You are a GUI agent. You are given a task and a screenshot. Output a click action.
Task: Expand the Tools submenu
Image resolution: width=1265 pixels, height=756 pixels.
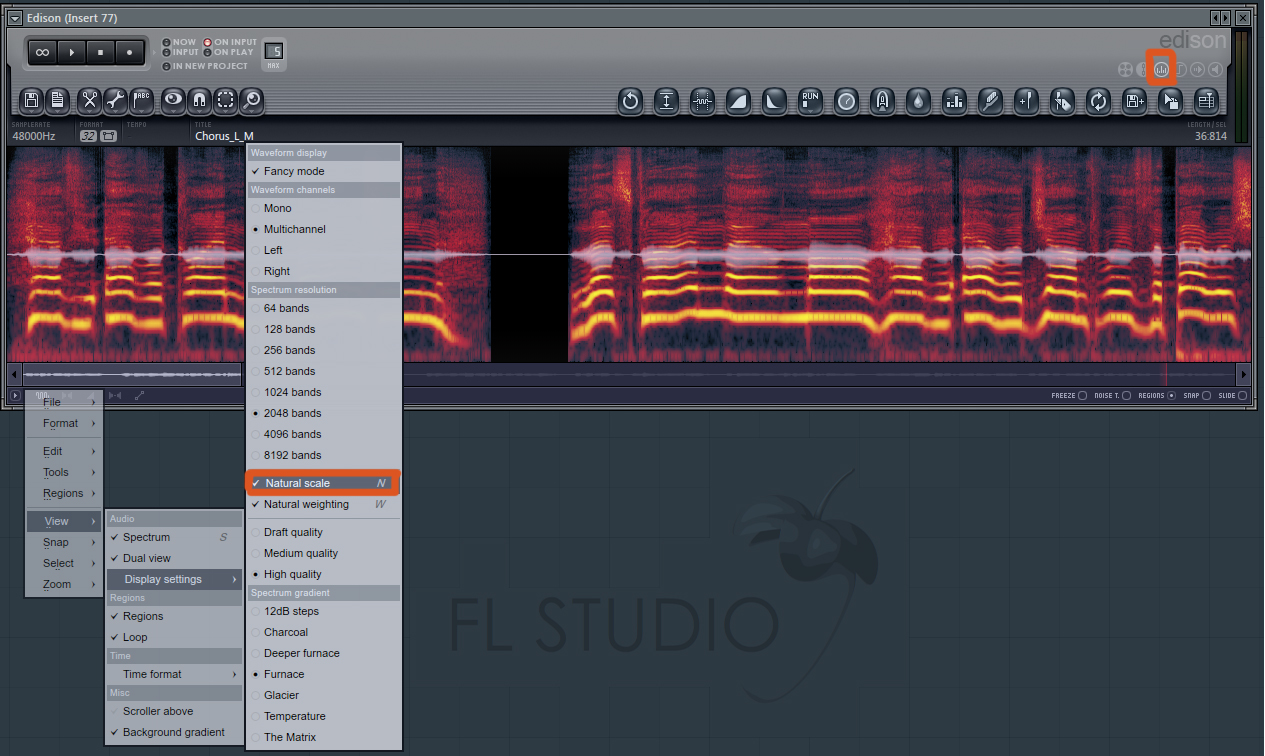[x=64, y=472]
